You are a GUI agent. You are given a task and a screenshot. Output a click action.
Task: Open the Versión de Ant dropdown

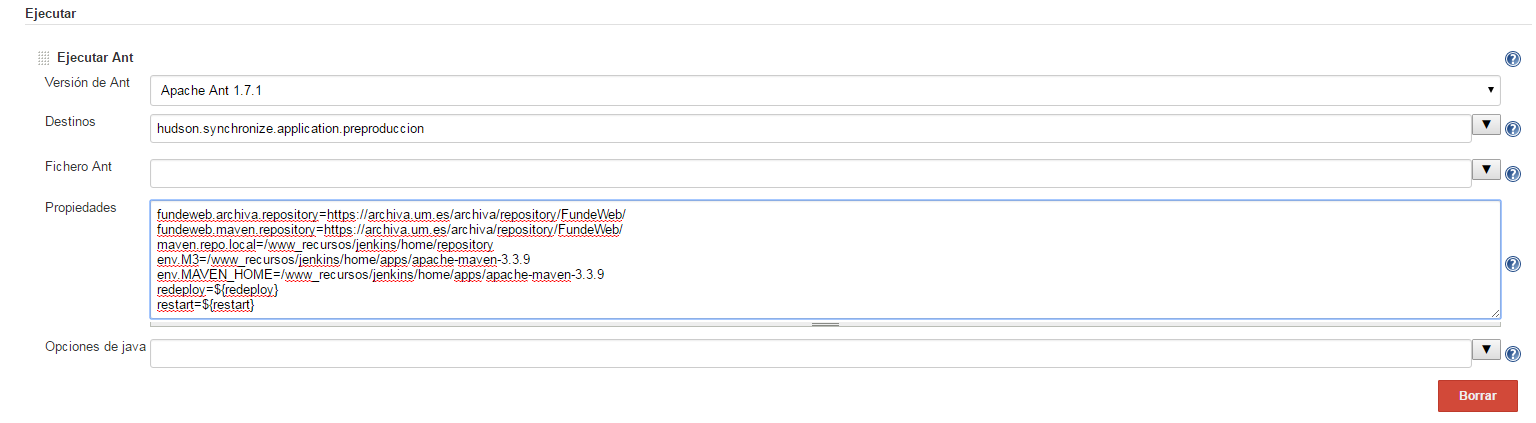point(825,91)
